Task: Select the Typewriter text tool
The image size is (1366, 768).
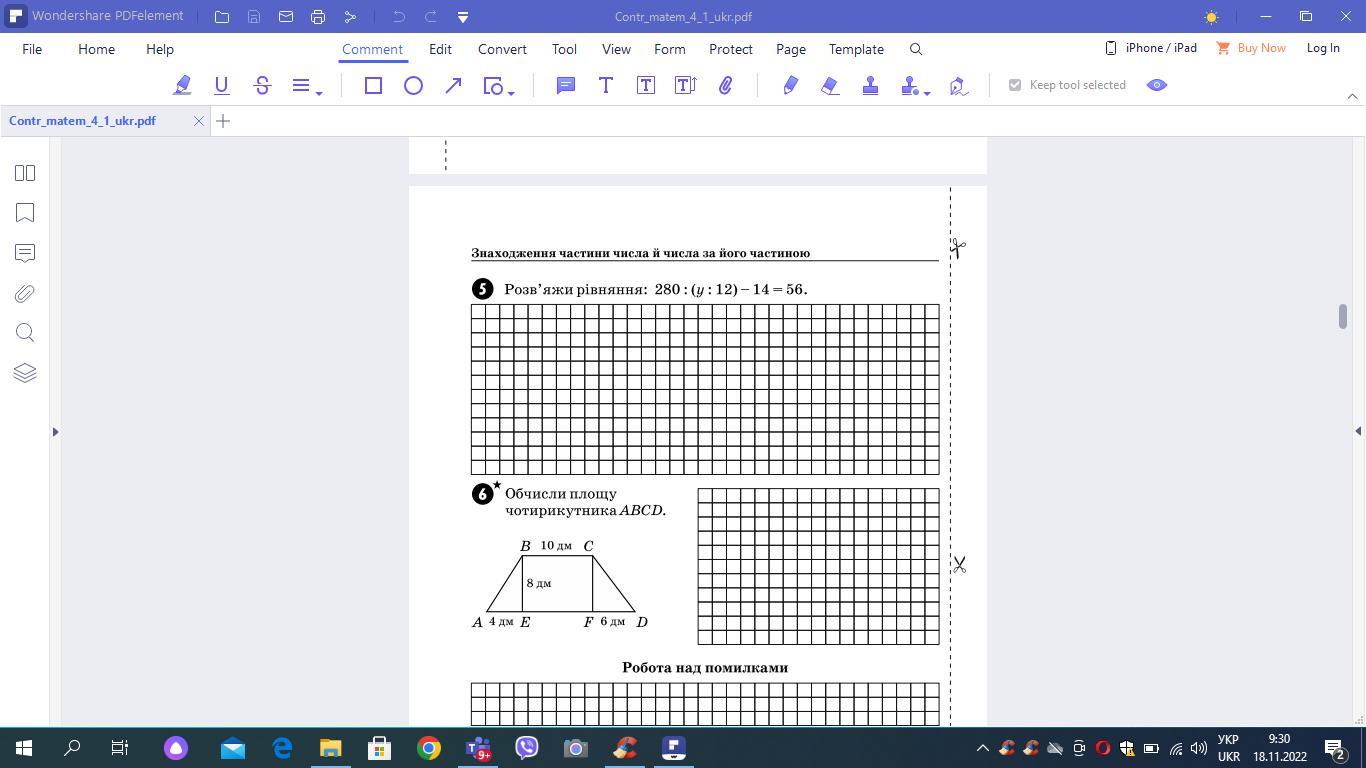Action: [606, 86]
